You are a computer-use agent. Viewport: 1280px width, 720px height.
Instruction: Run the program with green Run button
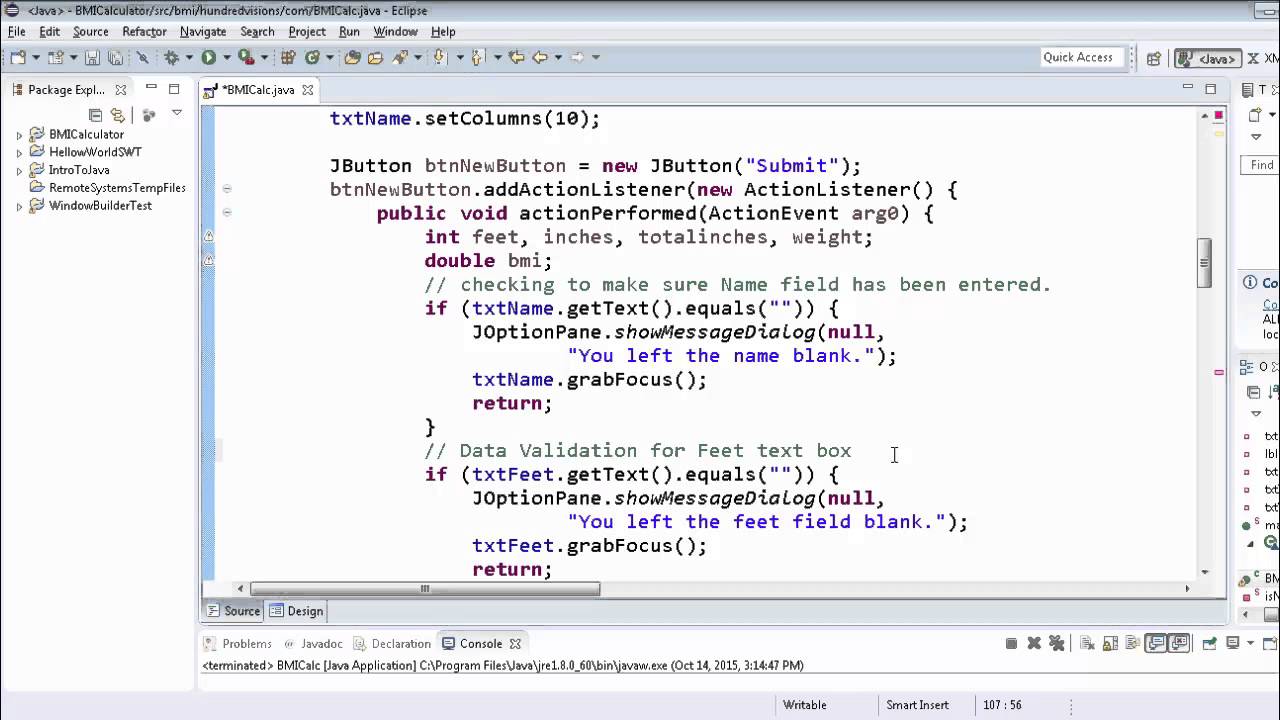point(208,57)
